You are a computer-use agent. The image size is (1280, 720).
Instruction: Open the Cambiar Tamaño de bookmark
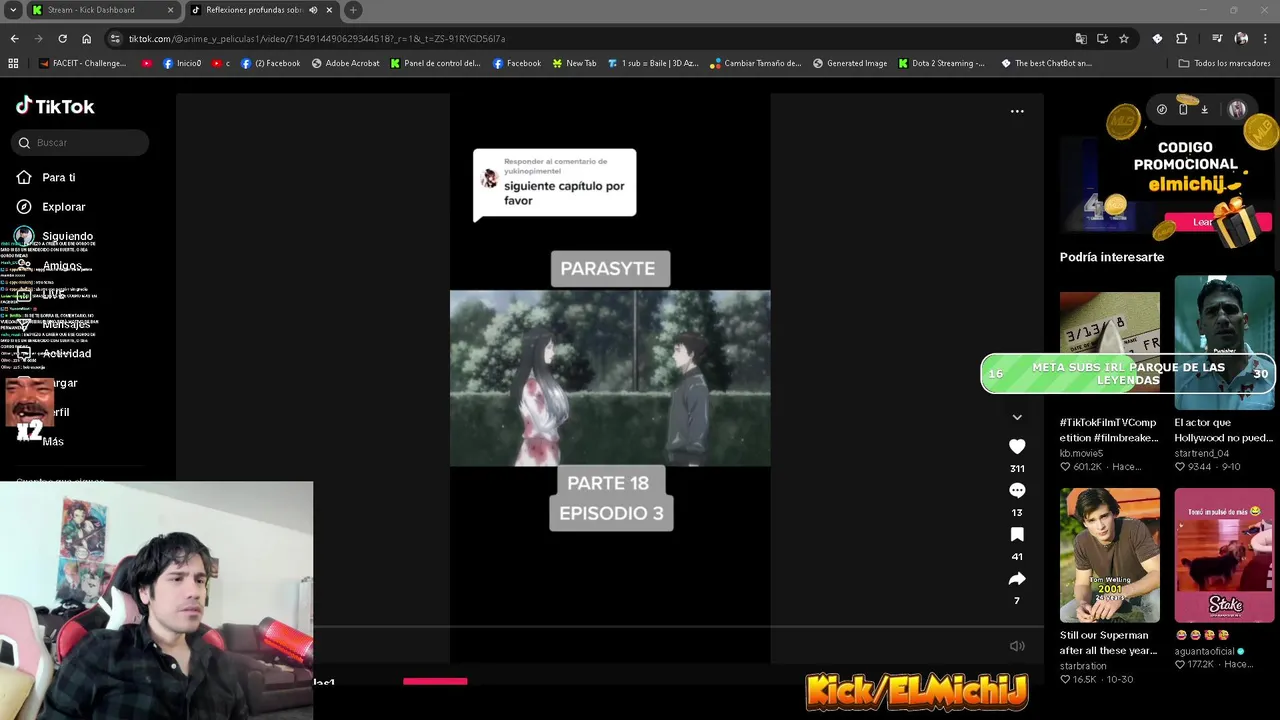coord(755,63)
